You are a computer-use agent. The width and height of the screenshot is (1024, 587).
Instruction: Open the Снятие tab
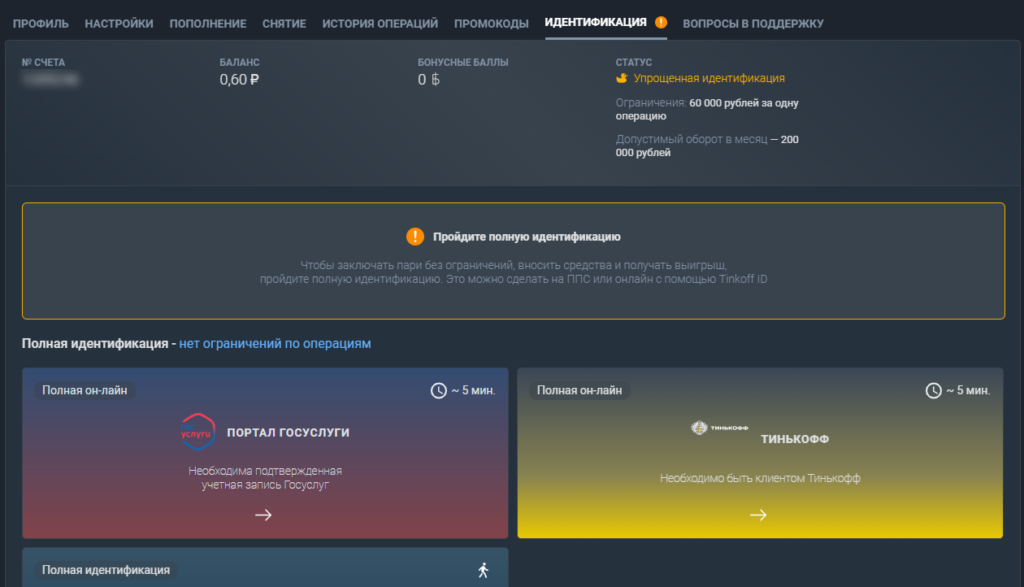[284, 24]
